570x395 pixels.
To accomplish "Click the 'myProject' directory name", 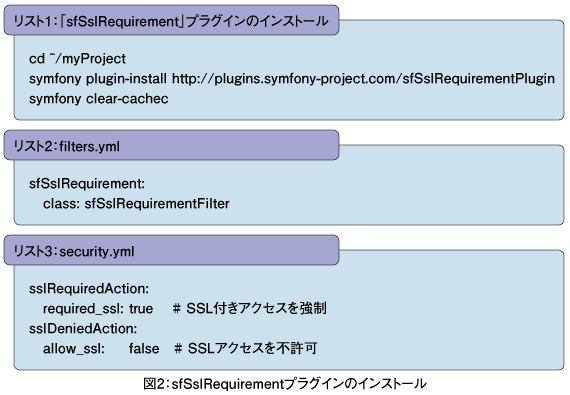I will pos(94,59).
